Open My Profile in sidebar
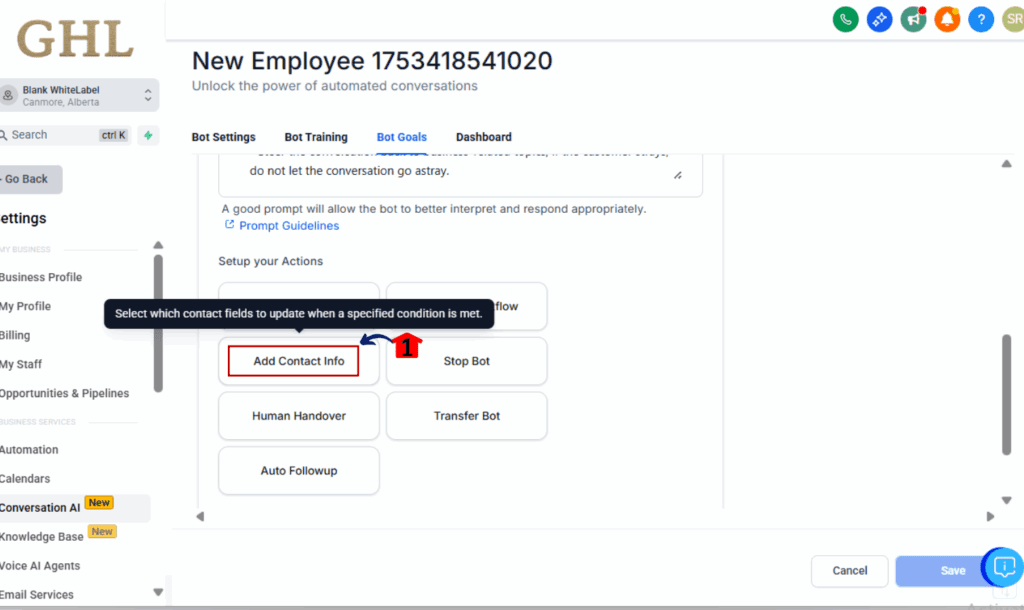 (x=25, y=306)
